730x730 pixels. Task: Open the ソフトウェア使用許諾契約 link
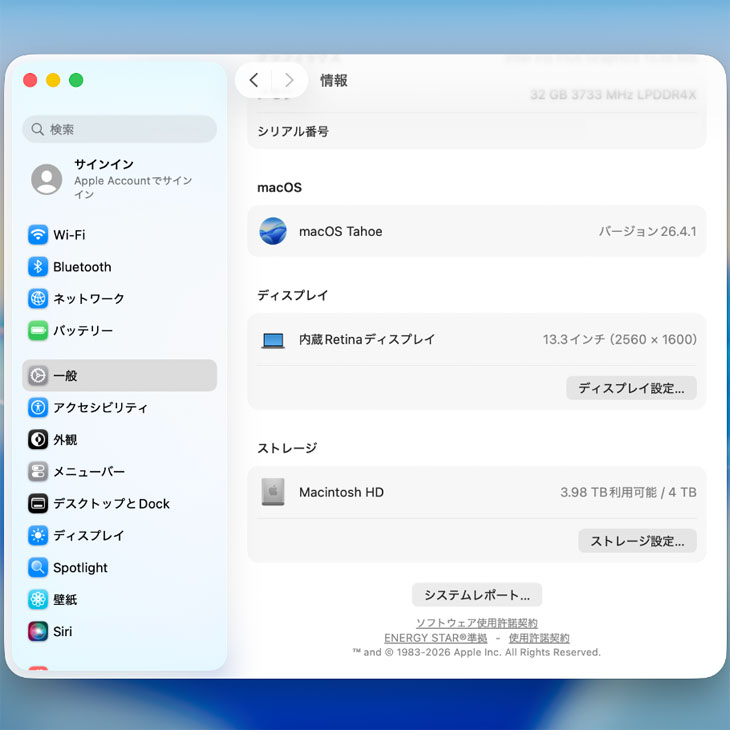coord(476,623)
